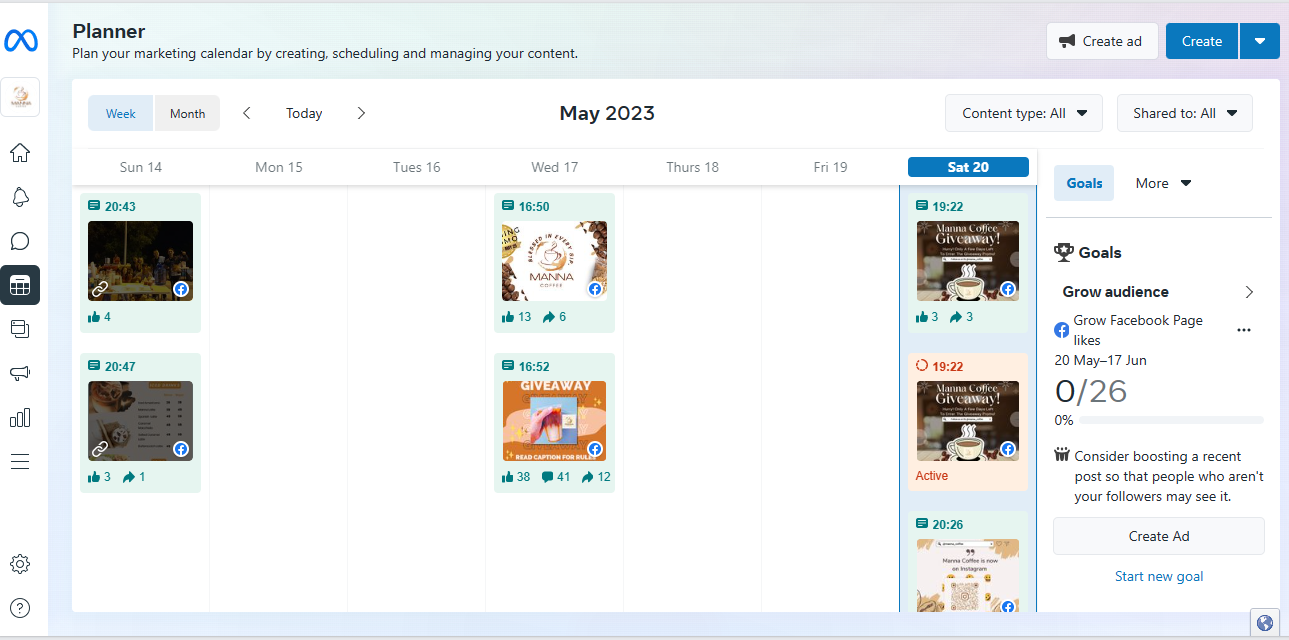Screen dimensions: 1289x640
Task: Click the Meta logo icon
Action: (20, 41)
